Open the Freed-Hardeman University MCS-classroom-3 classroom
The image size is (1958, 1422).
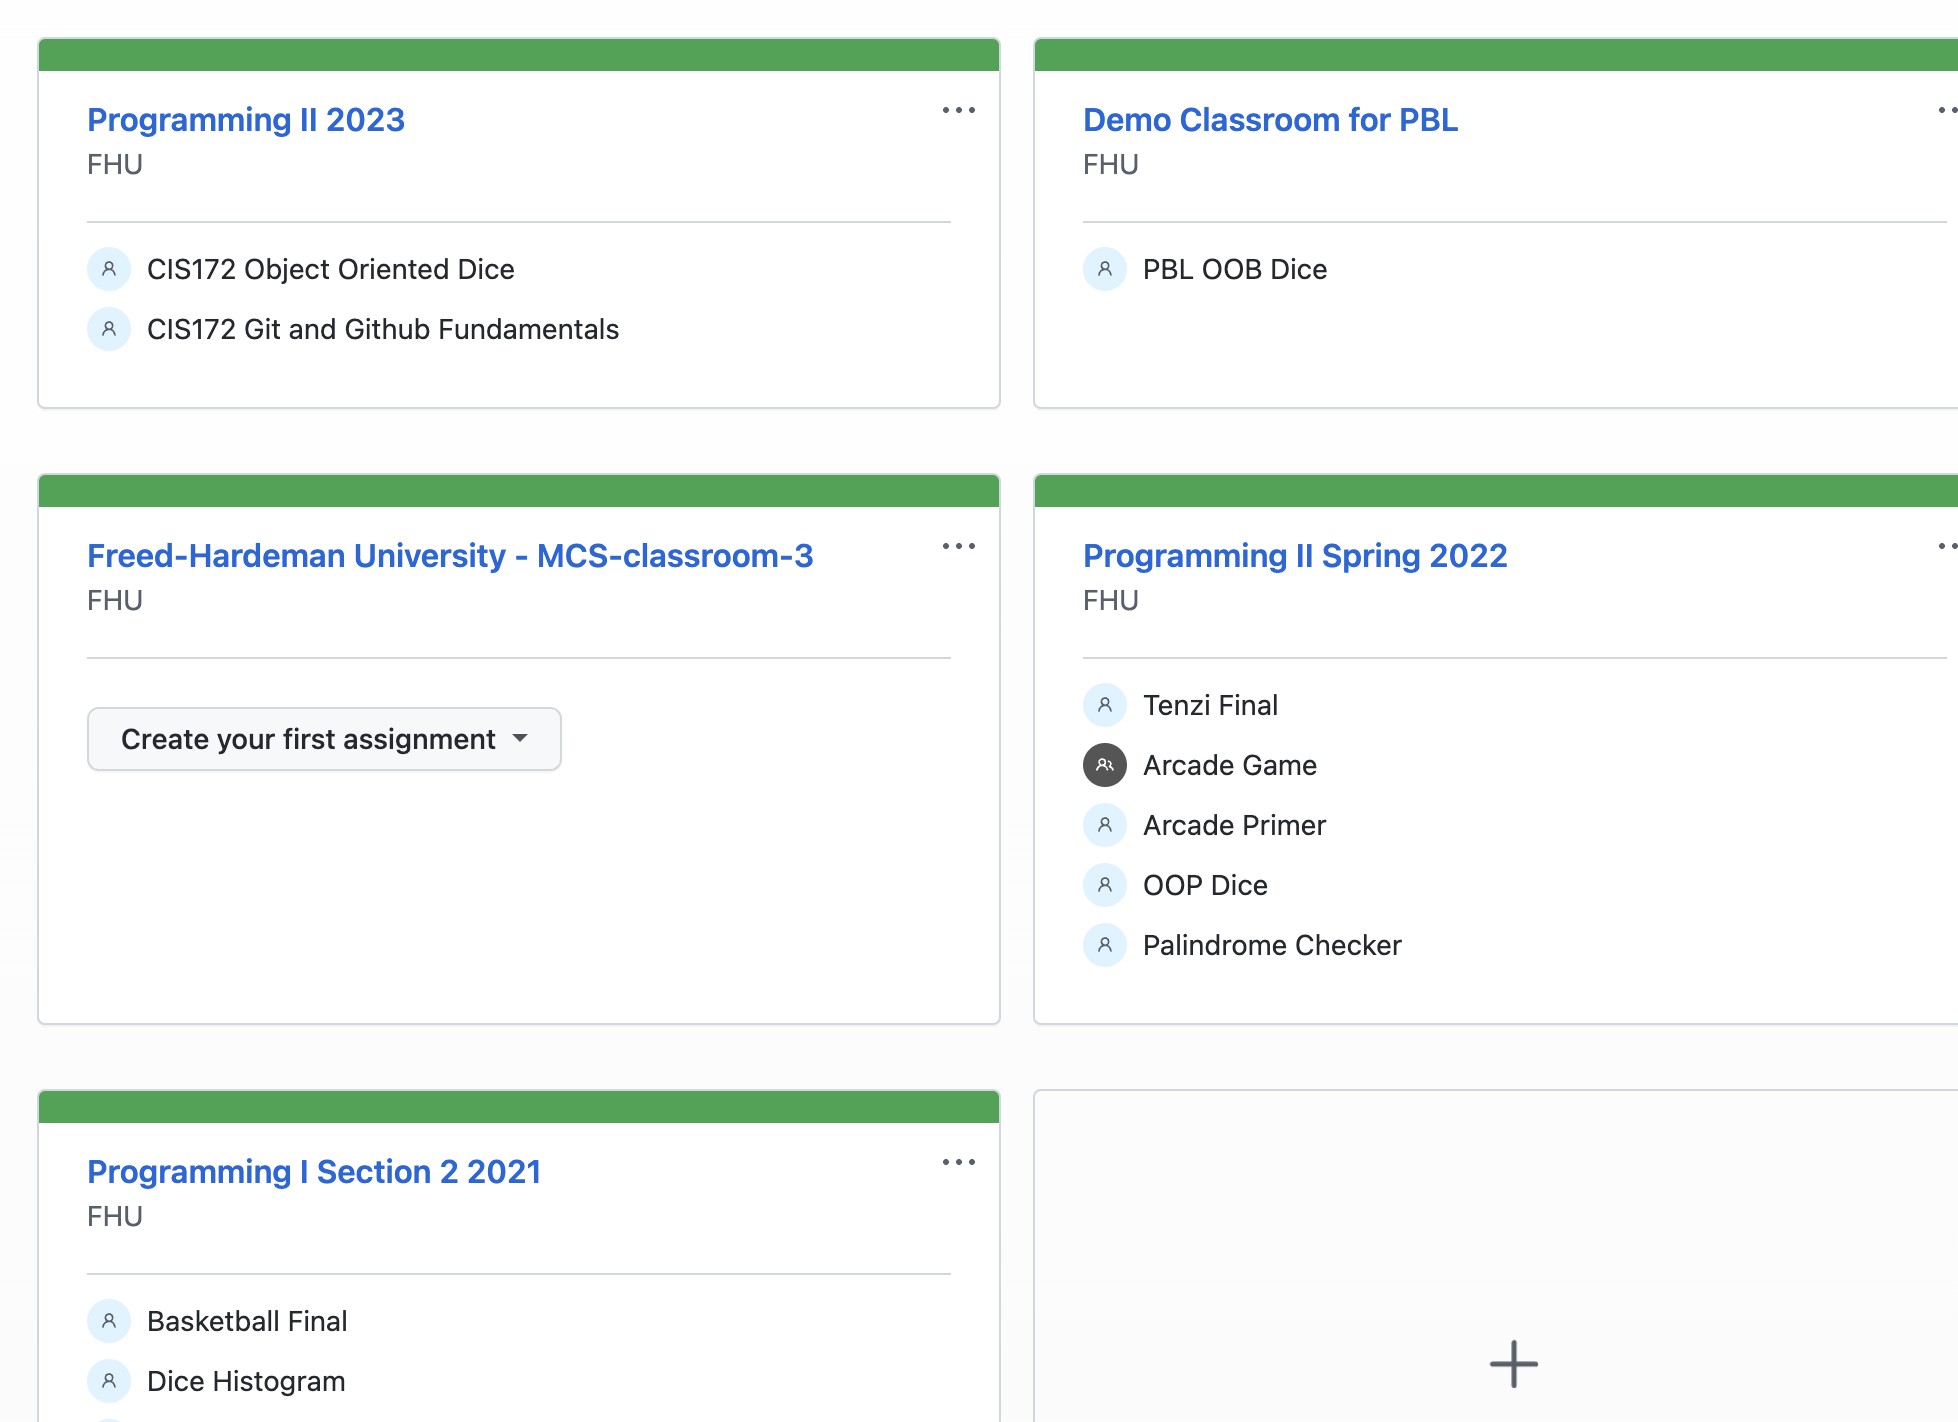450,555
